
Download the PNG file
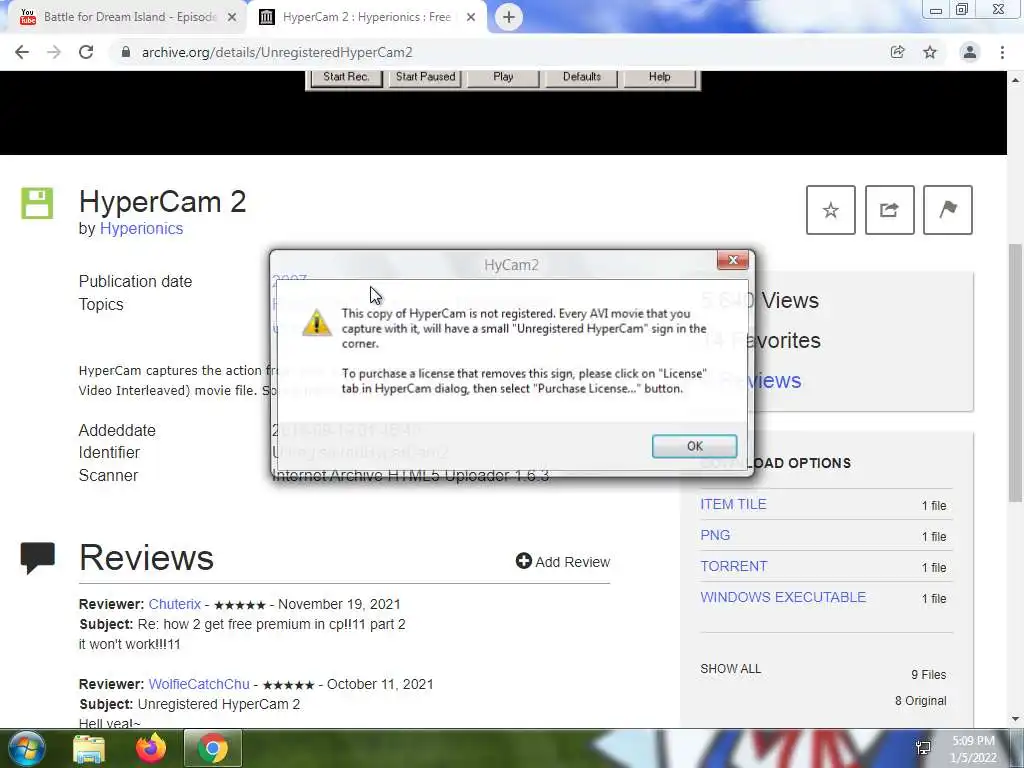[715, 535]
